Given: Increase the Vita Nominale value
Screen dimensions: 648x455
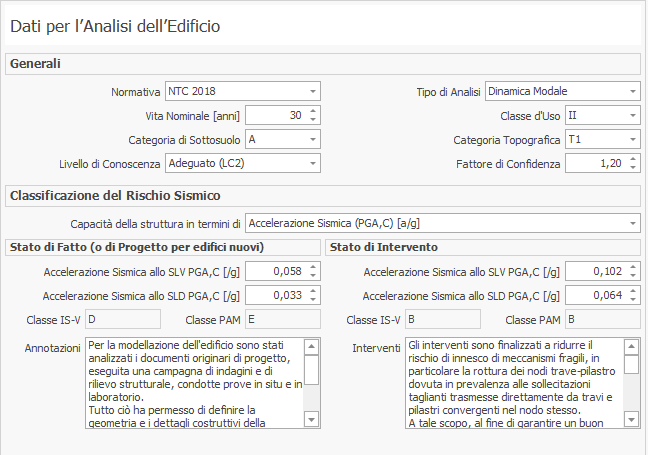Looking at the screenshot, I should (x=313, y=111).
